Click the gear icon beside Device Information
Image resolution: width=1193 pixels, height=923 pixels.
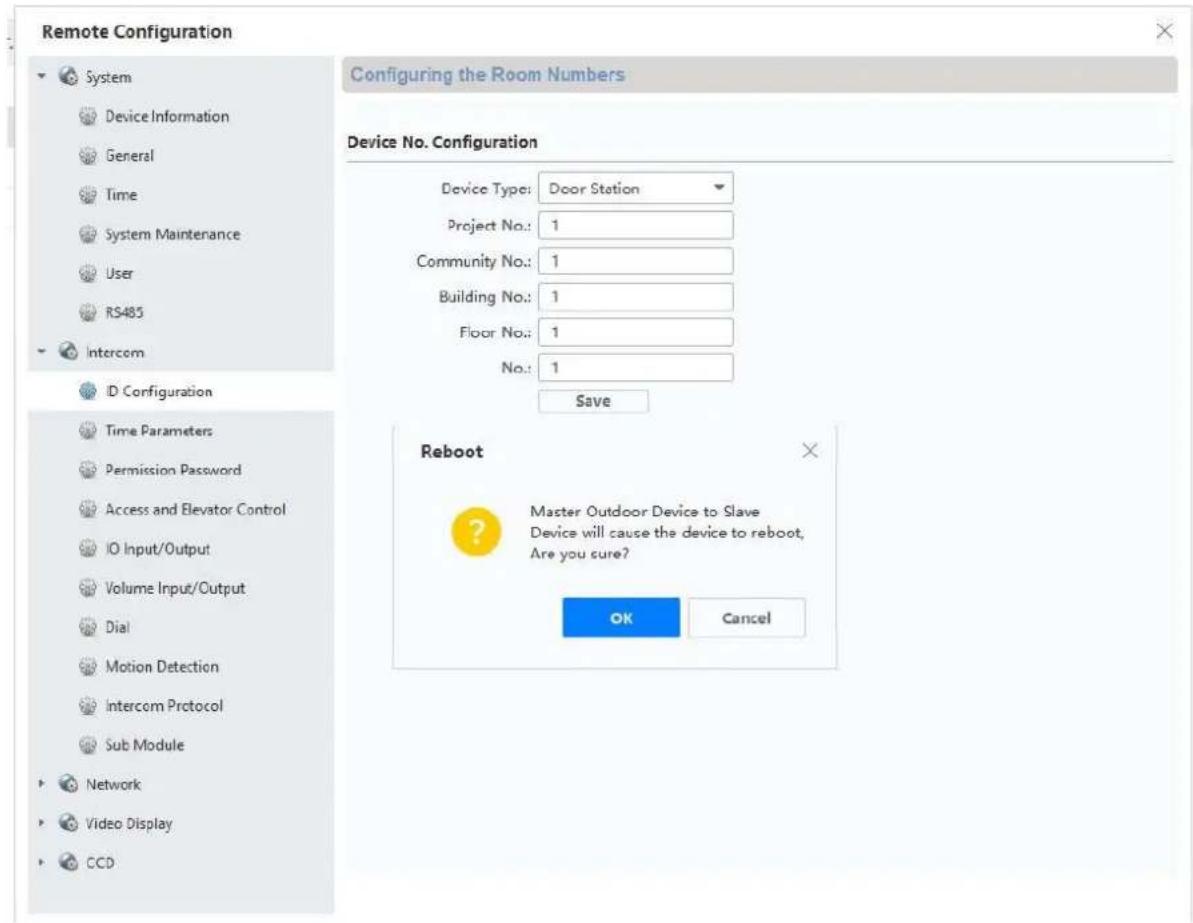pyautogui.click(x=88, y=116)
